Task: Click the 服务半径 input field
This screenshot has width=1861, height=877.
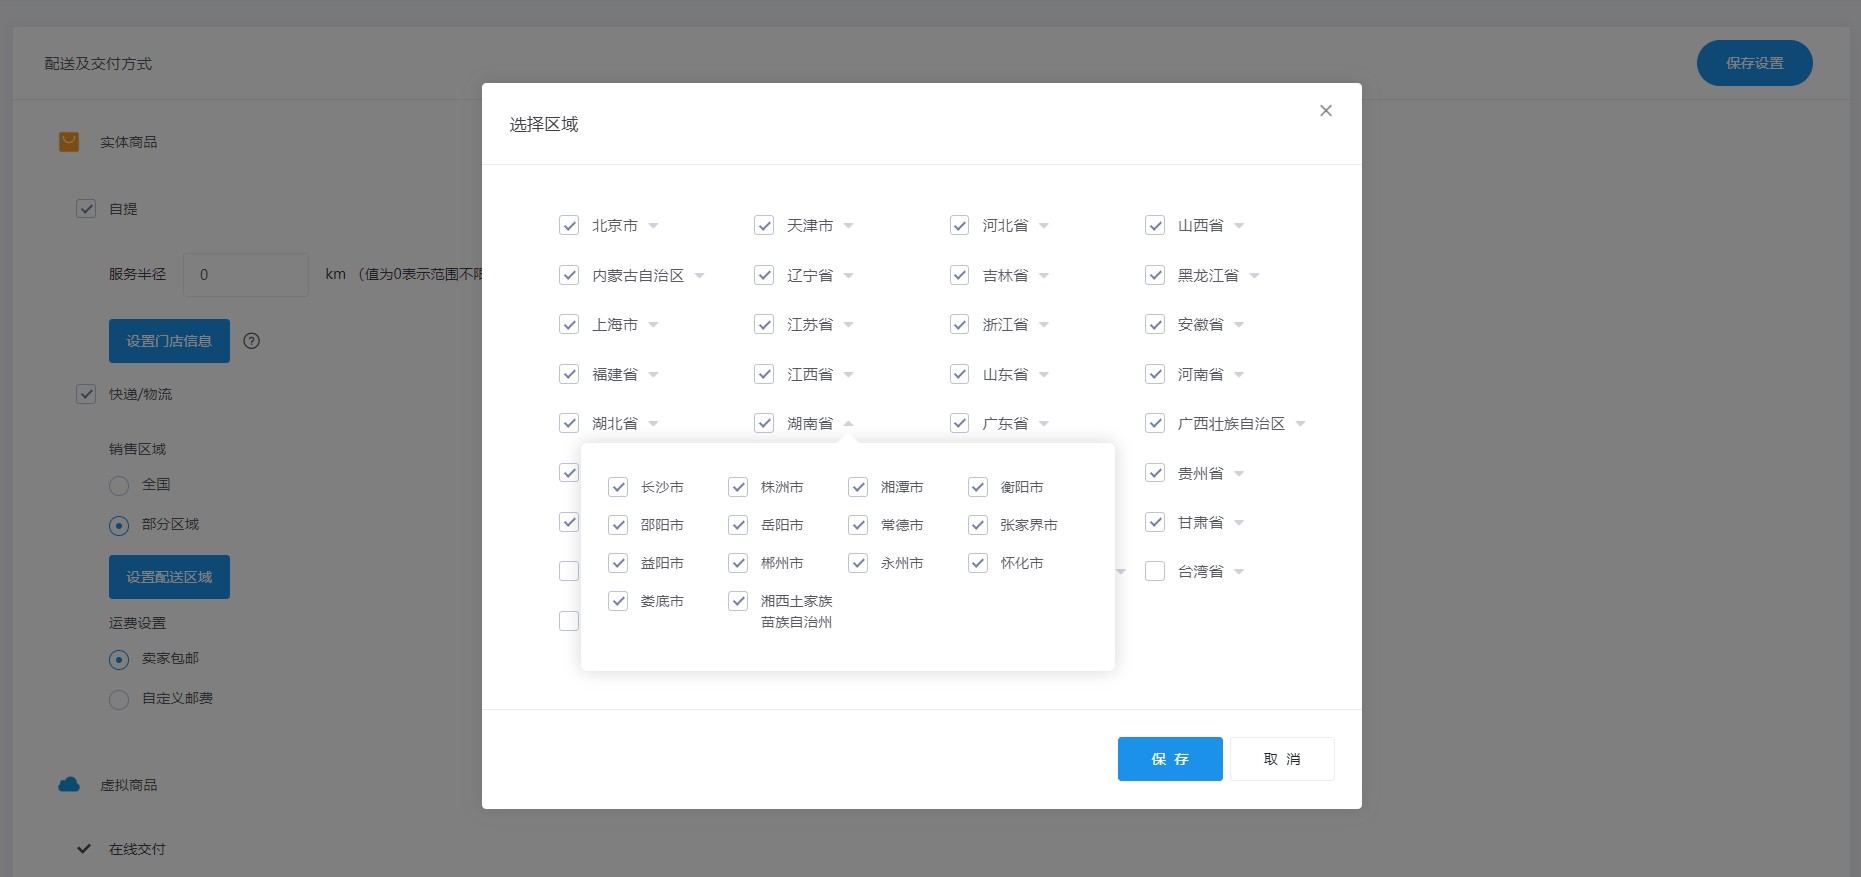Action: point(246,275)
